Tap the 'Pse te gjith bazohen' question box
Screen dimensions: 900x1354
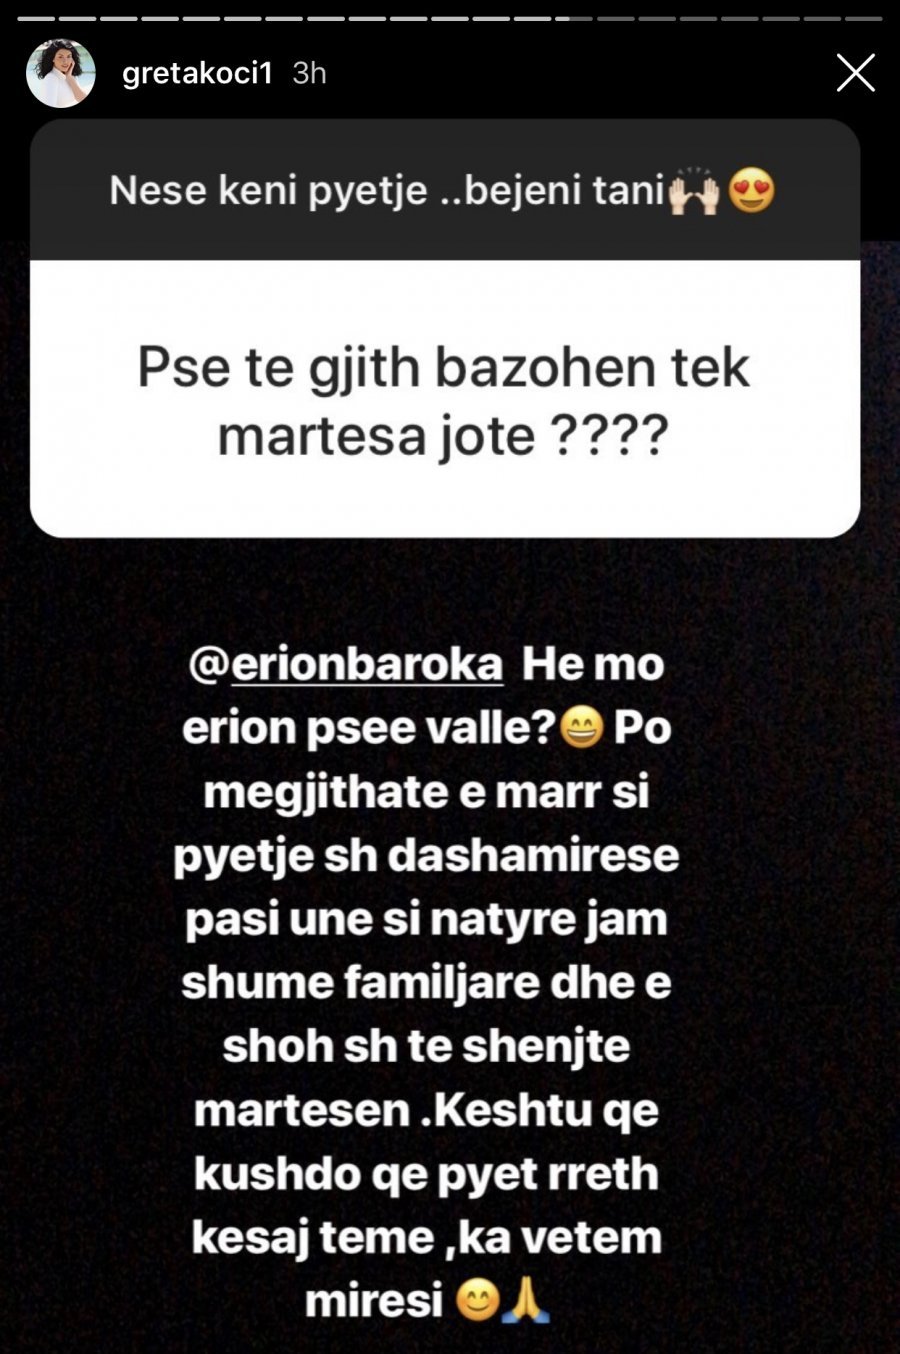pos(445,398)
